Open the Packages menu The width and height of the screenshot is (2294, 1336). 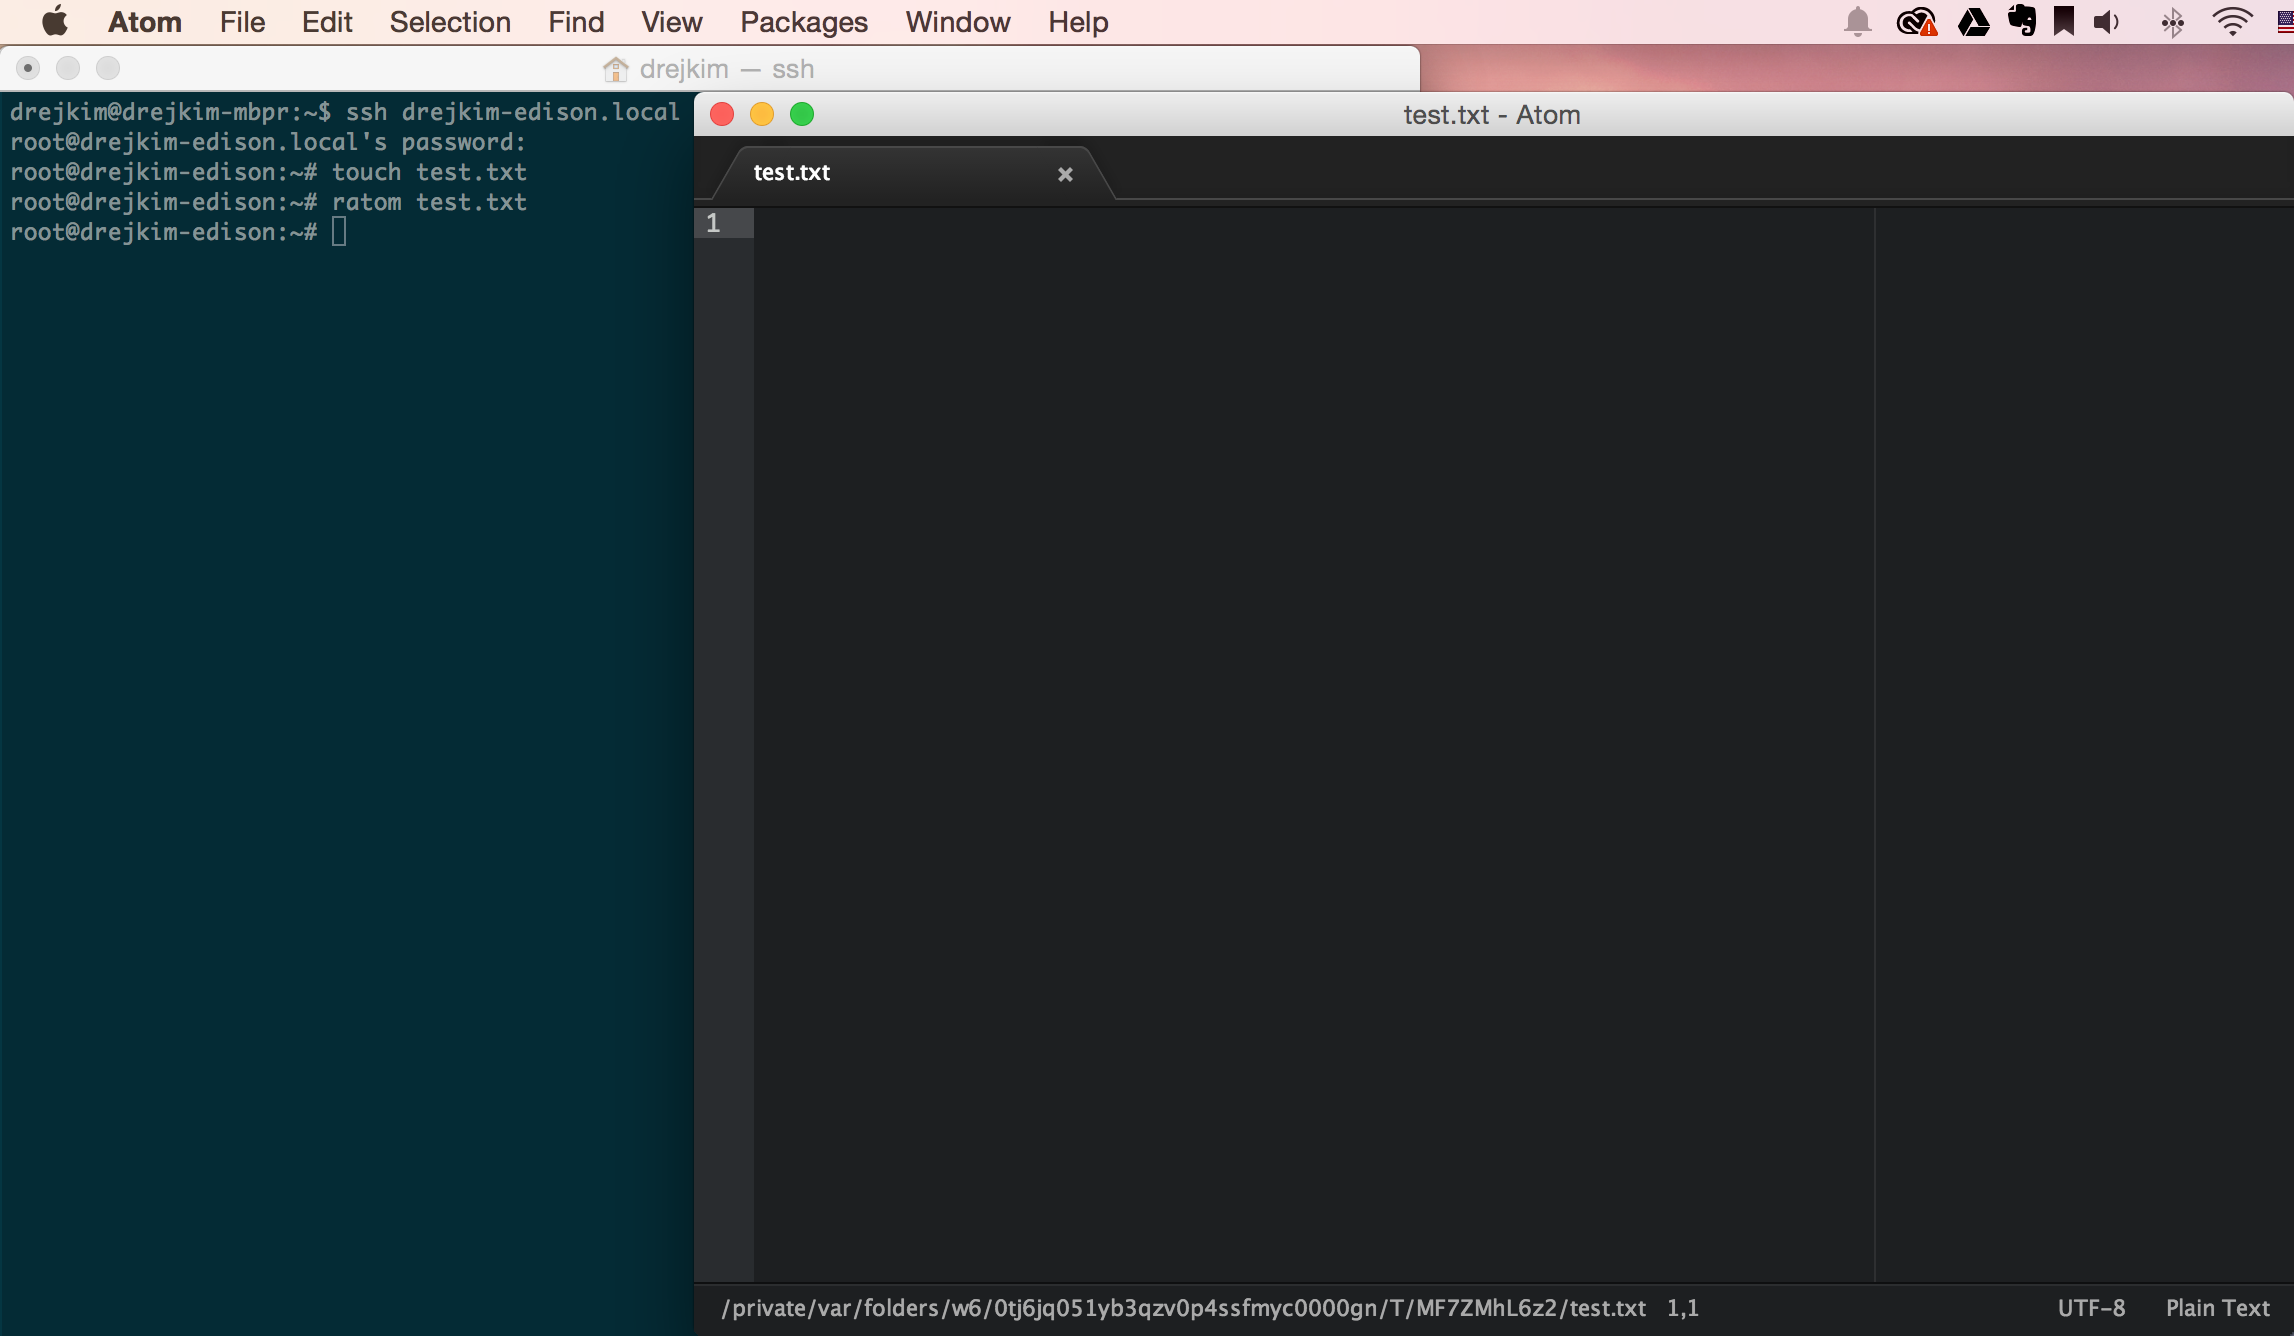(804, 22)
